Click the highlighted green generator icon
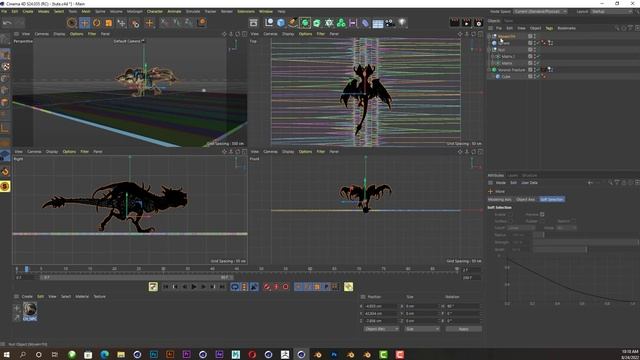 tap(305, 23)
